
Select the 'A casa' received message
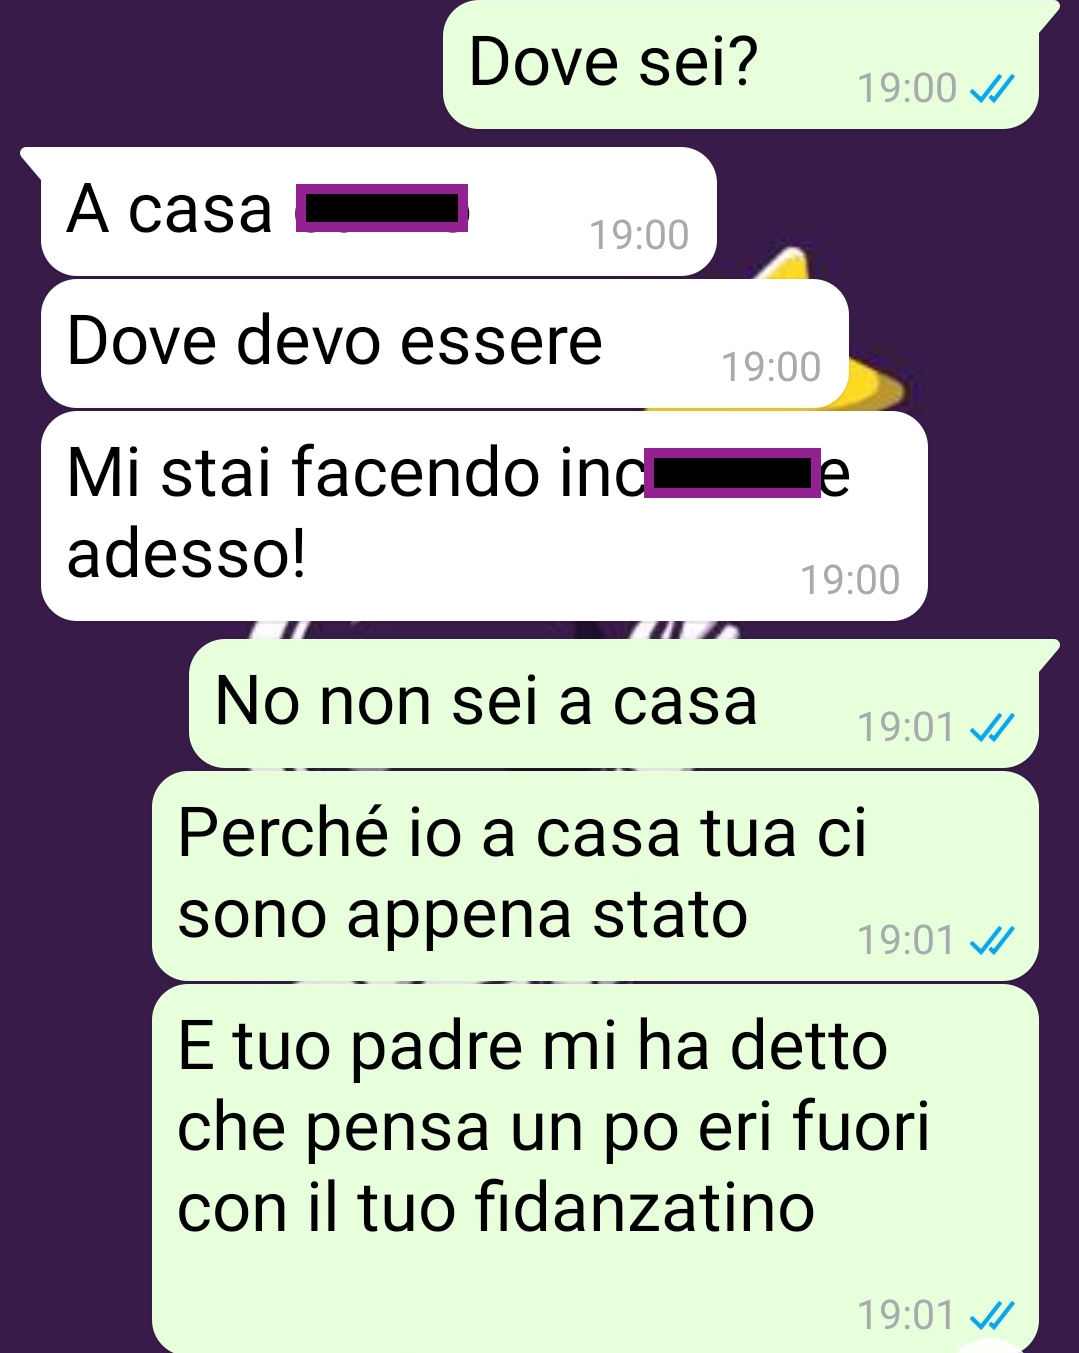379,211
